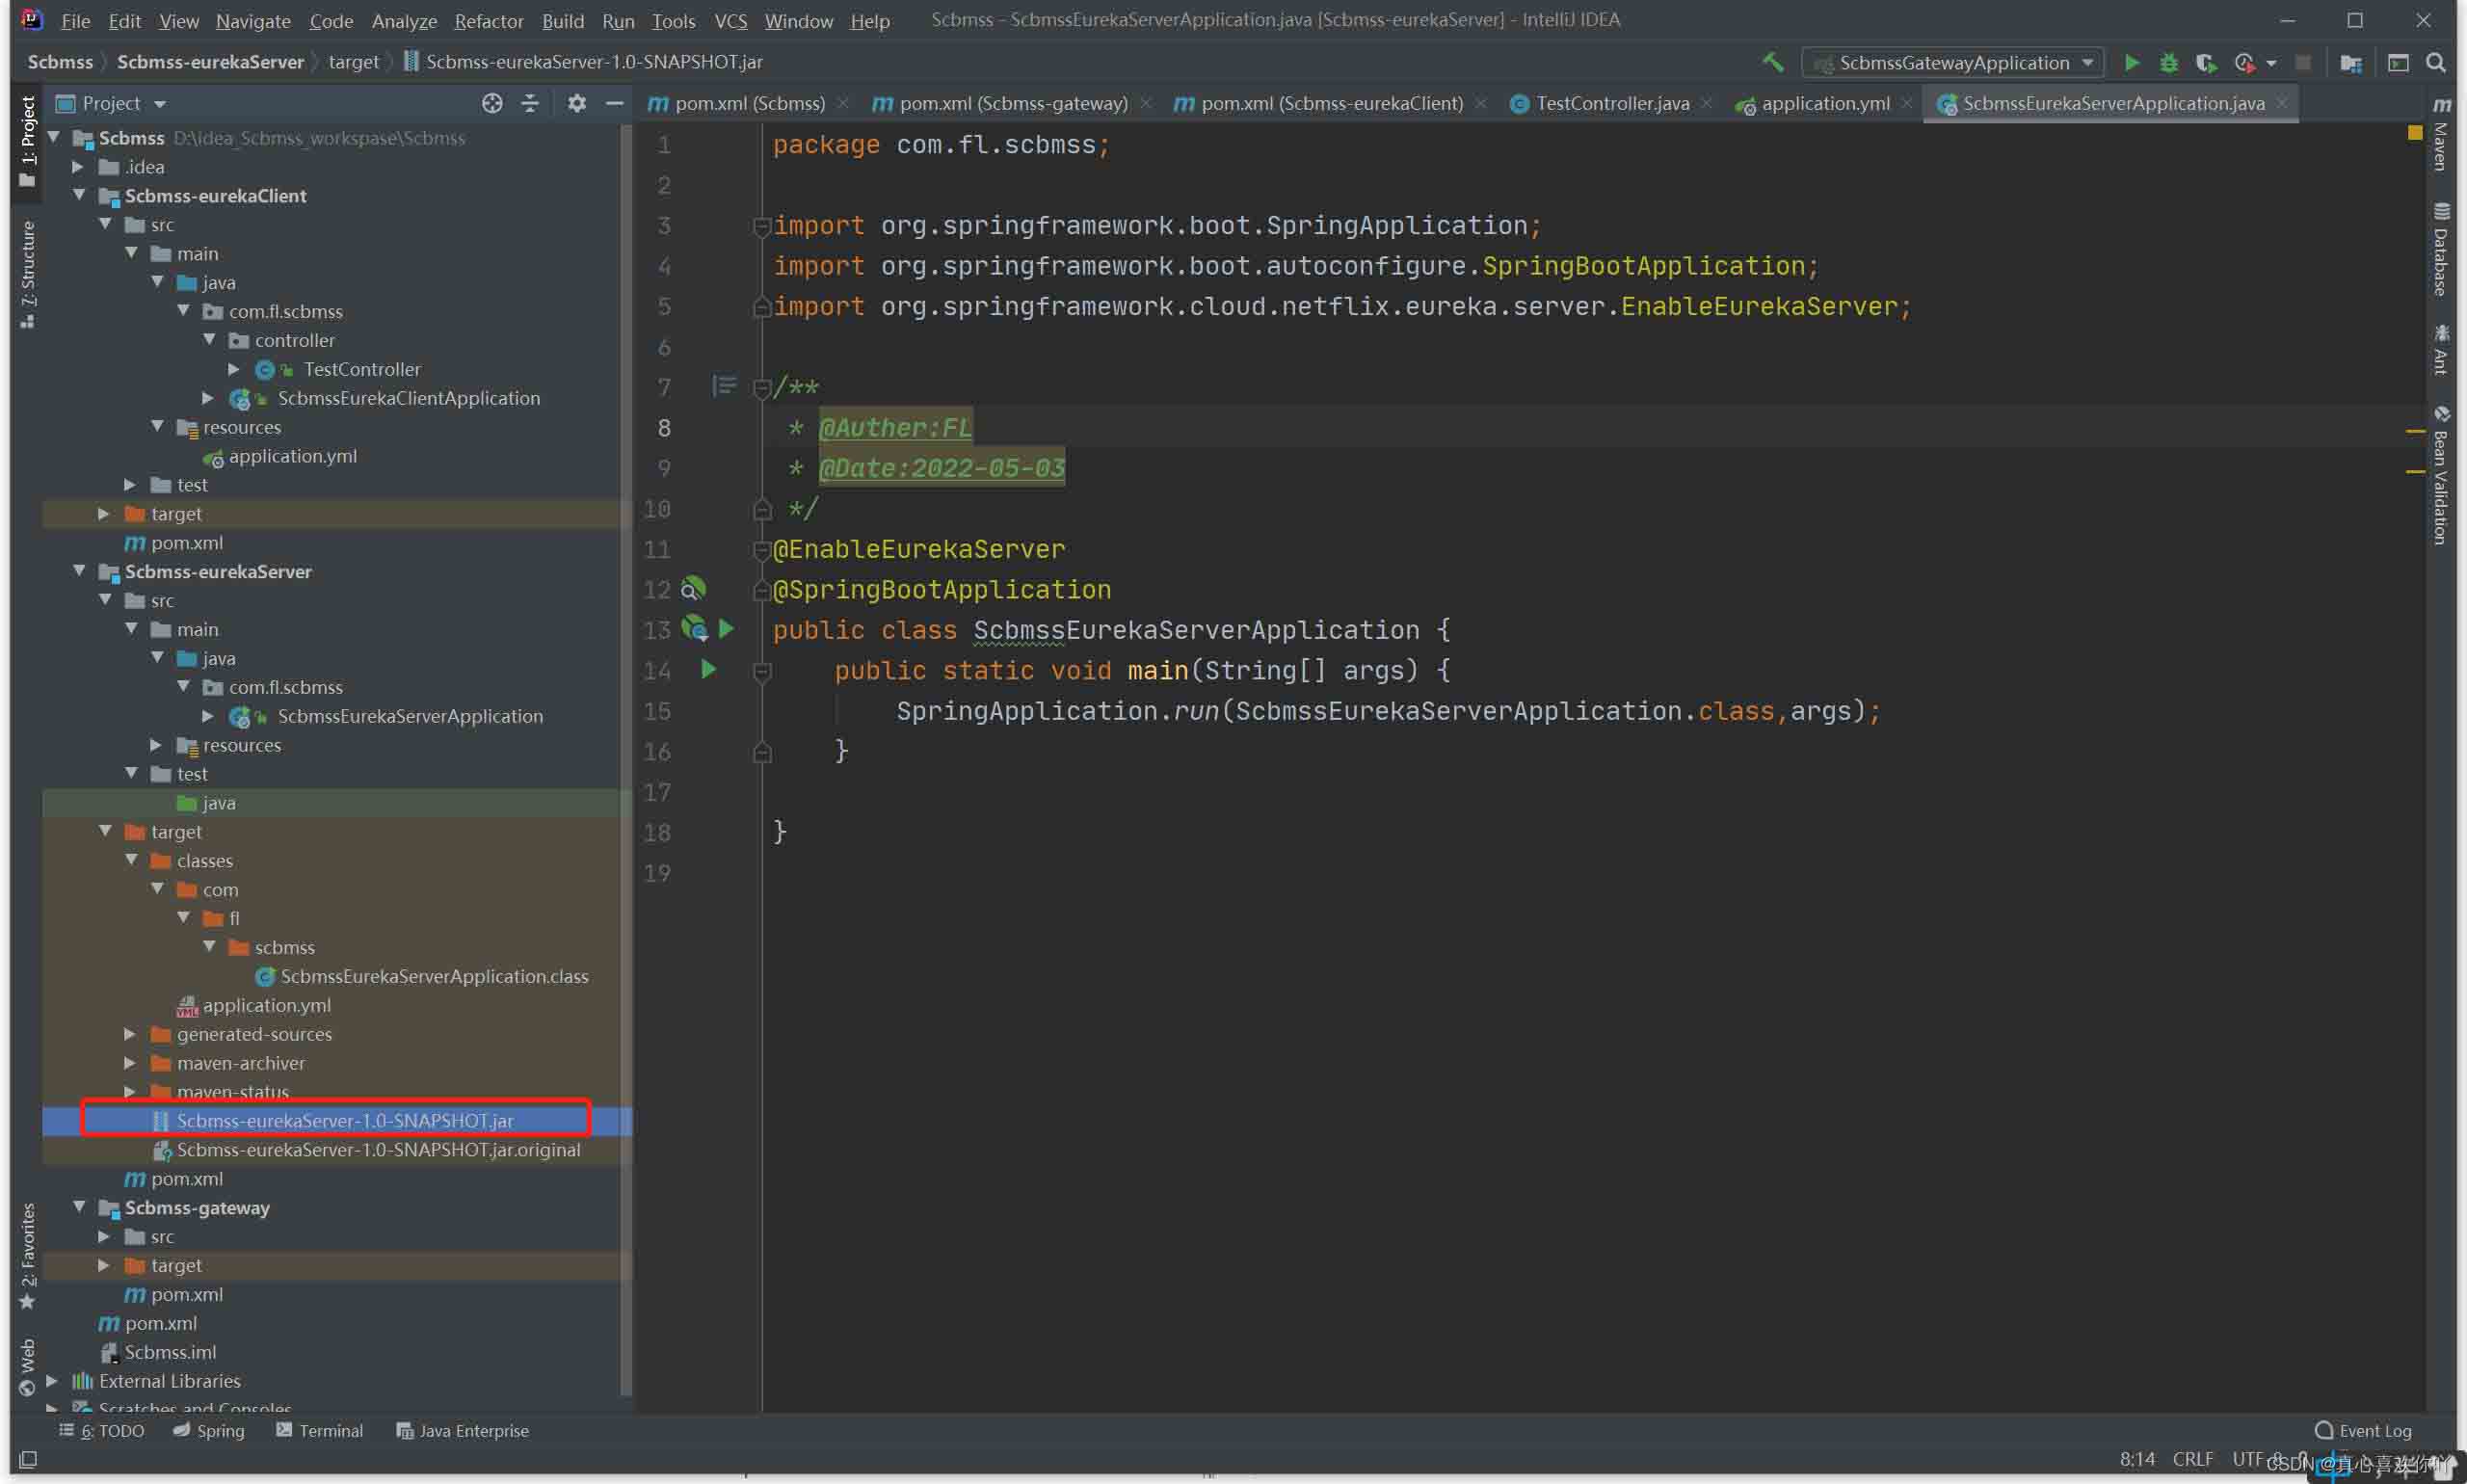Click Scbmss-eurekaServer in the breadcrumb
This screenshot has width=2467, height=1484.
tap(210, 62)
